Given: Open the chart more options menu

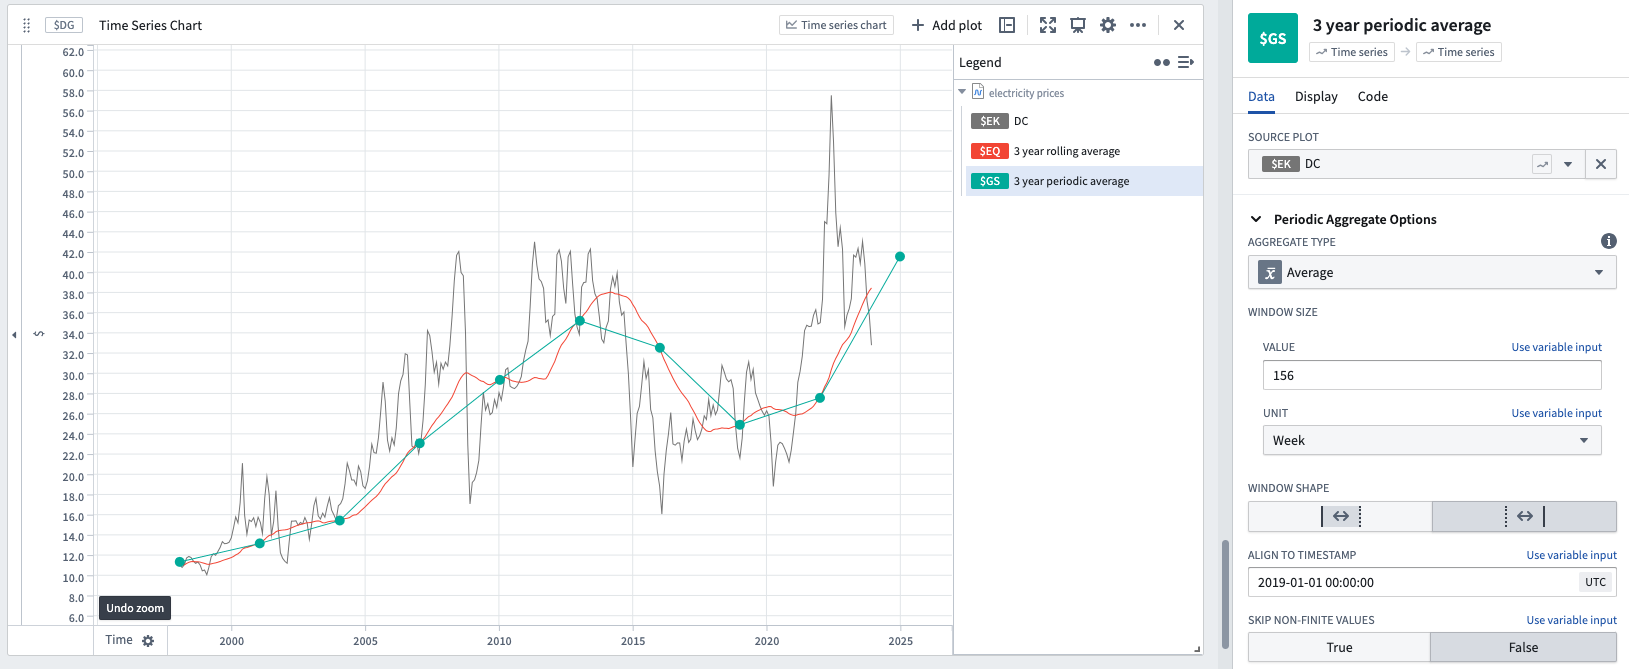Looking at the screenshot, I should coord(1138,25).
